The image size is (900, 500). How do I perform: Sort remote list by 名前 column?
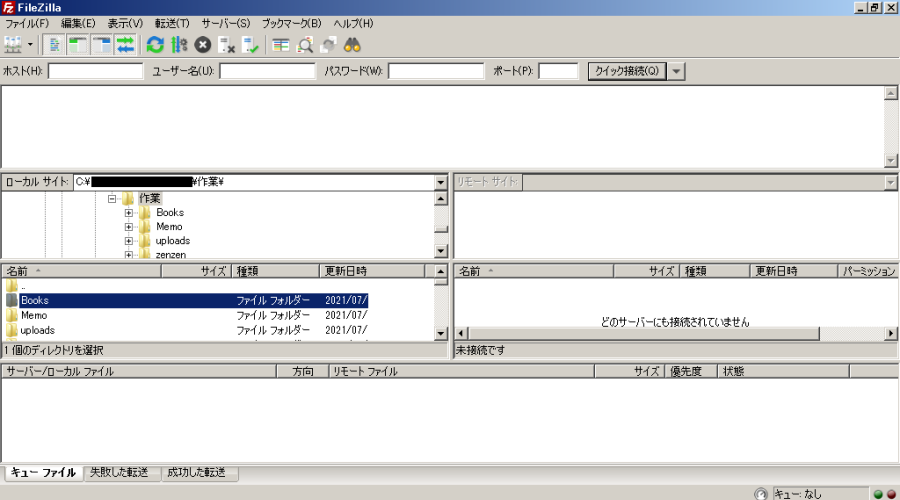534,271
